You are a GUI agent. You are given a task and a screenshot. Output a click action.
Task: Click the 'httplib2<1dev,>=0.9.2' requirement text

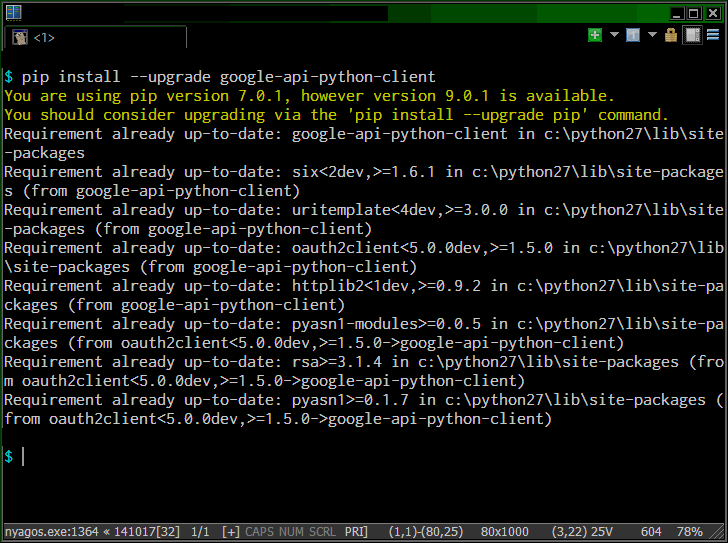[386, 286]
